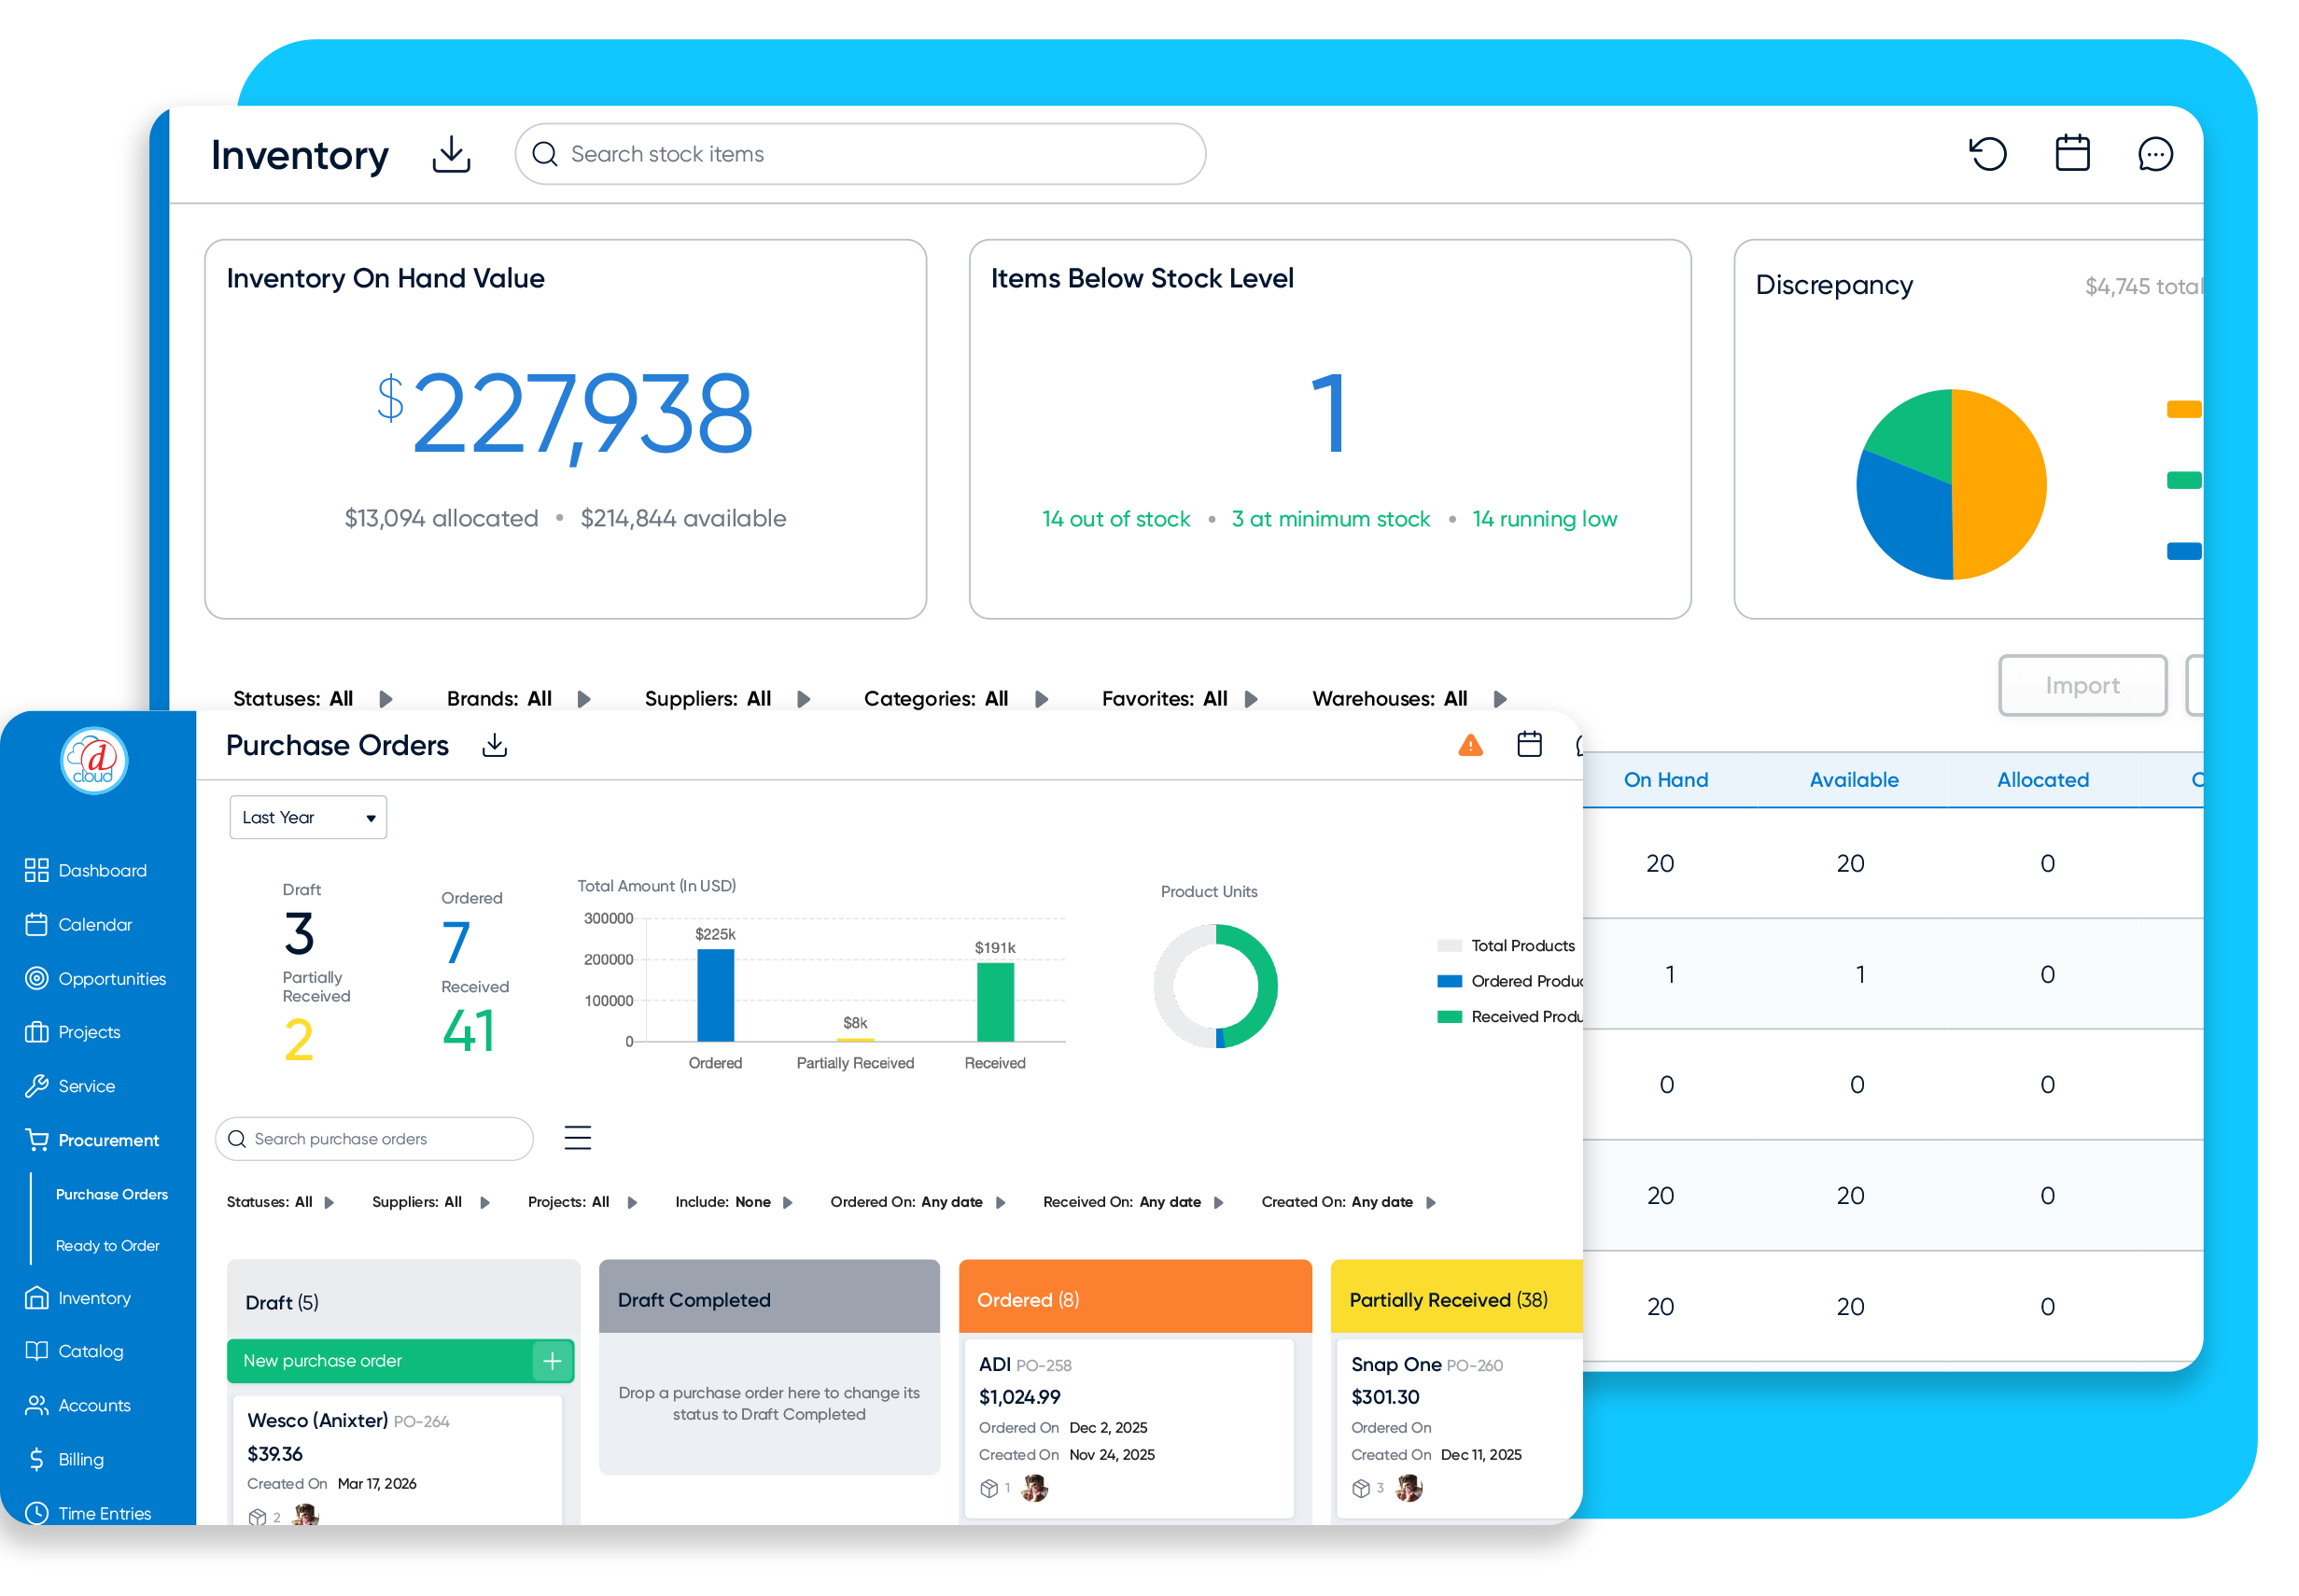Click the warning alert icon in Purchase Orders header
2299x1596 pixels.
(1470, 745)
